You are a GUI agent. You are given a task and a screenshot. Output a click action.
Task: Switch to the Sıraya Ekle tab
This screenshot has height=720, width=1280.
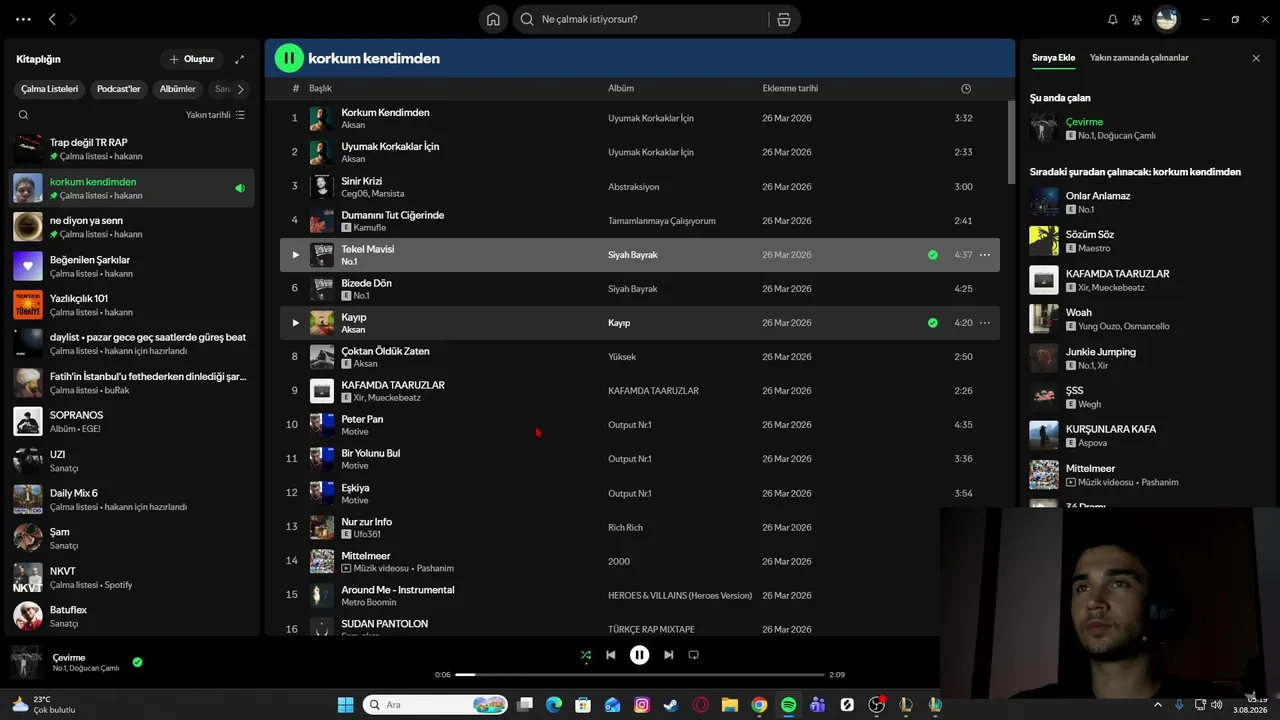tap(1053, 58)
